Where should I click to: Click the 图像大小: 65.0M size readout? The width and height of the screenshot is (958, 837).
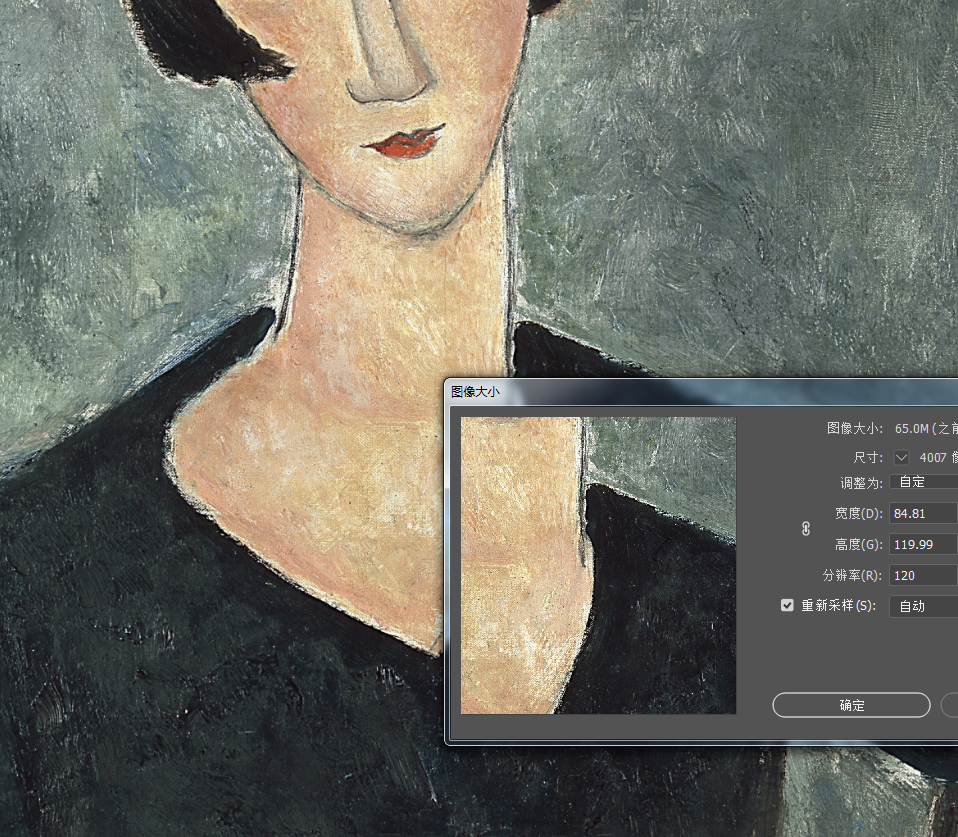pyautogui.click(x=891, y=428)
